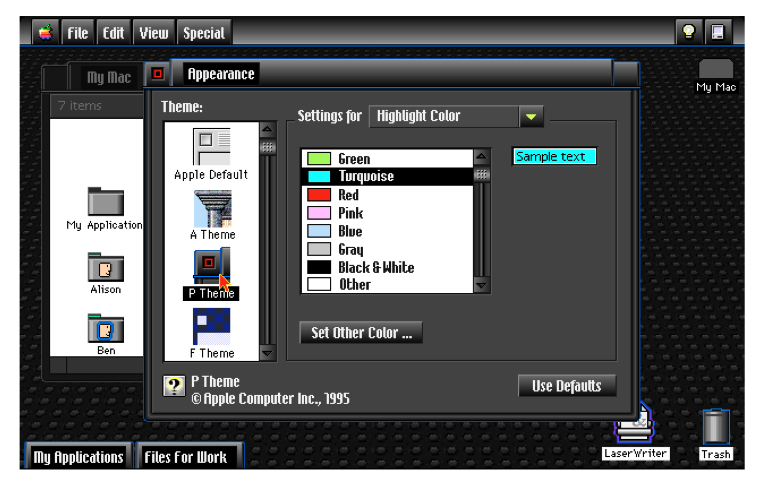Open the Apple menu icon
Viewport: 762px width, 481px height.
pyautogui.click(x=46, y=33)
